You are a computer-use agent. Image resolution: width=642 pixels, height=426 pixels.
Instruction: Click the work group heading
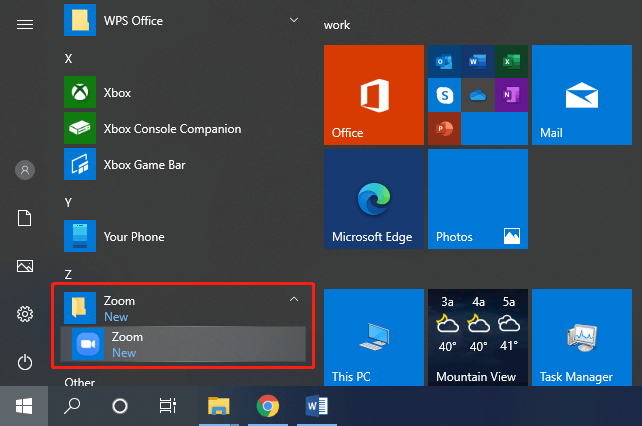(337, 25)
